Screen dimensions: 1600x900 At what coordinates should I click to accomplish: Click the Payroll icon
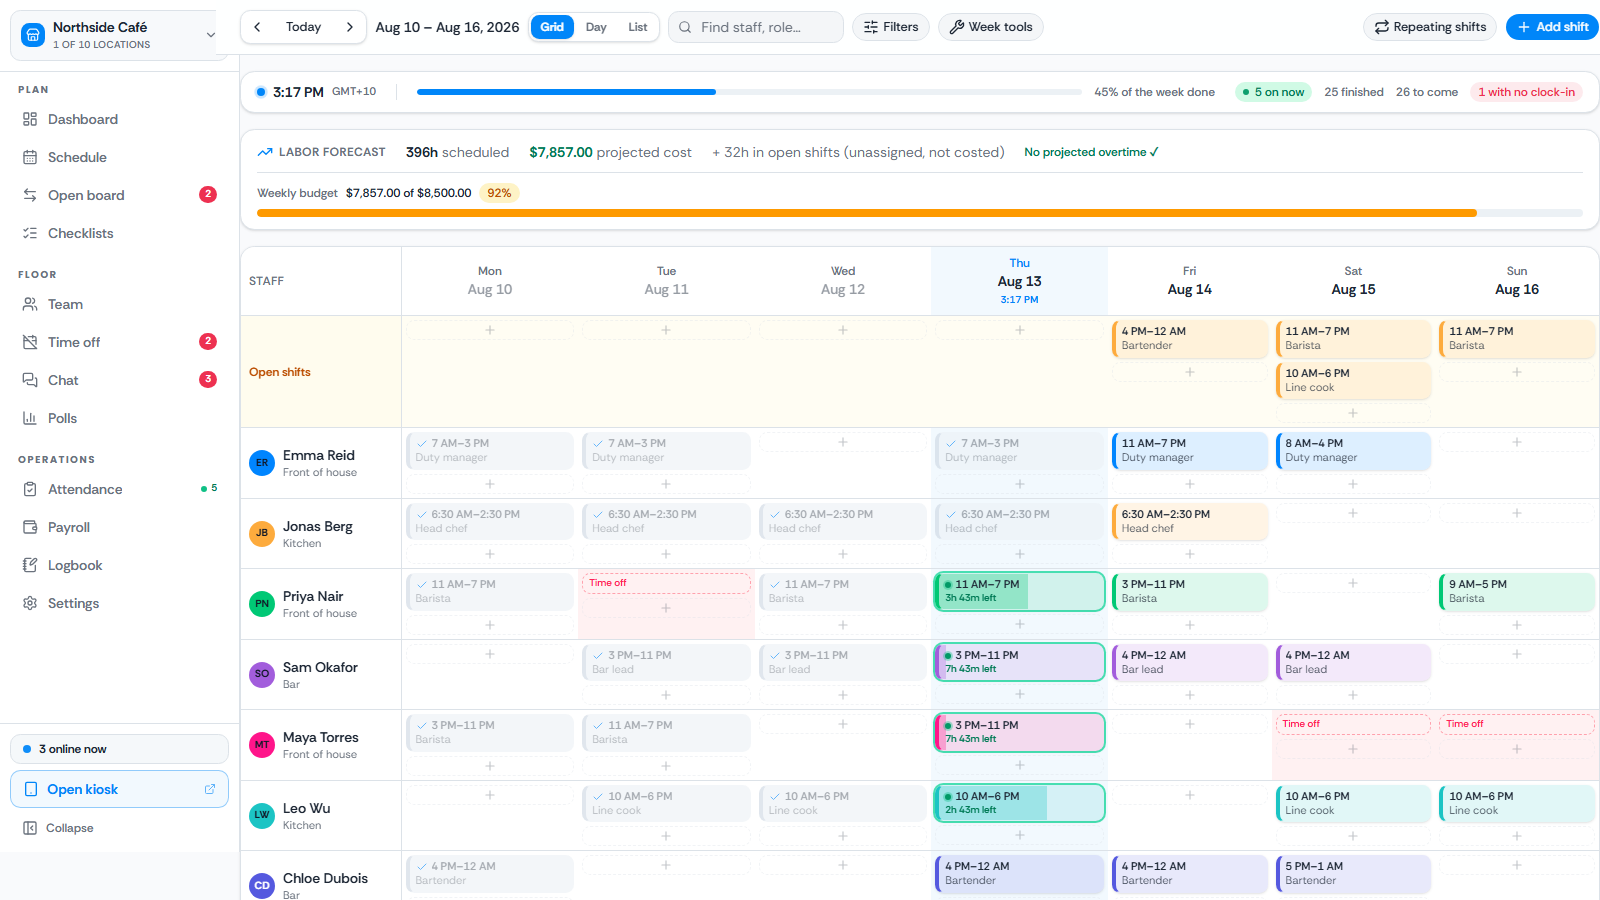[x=30, y=527]
